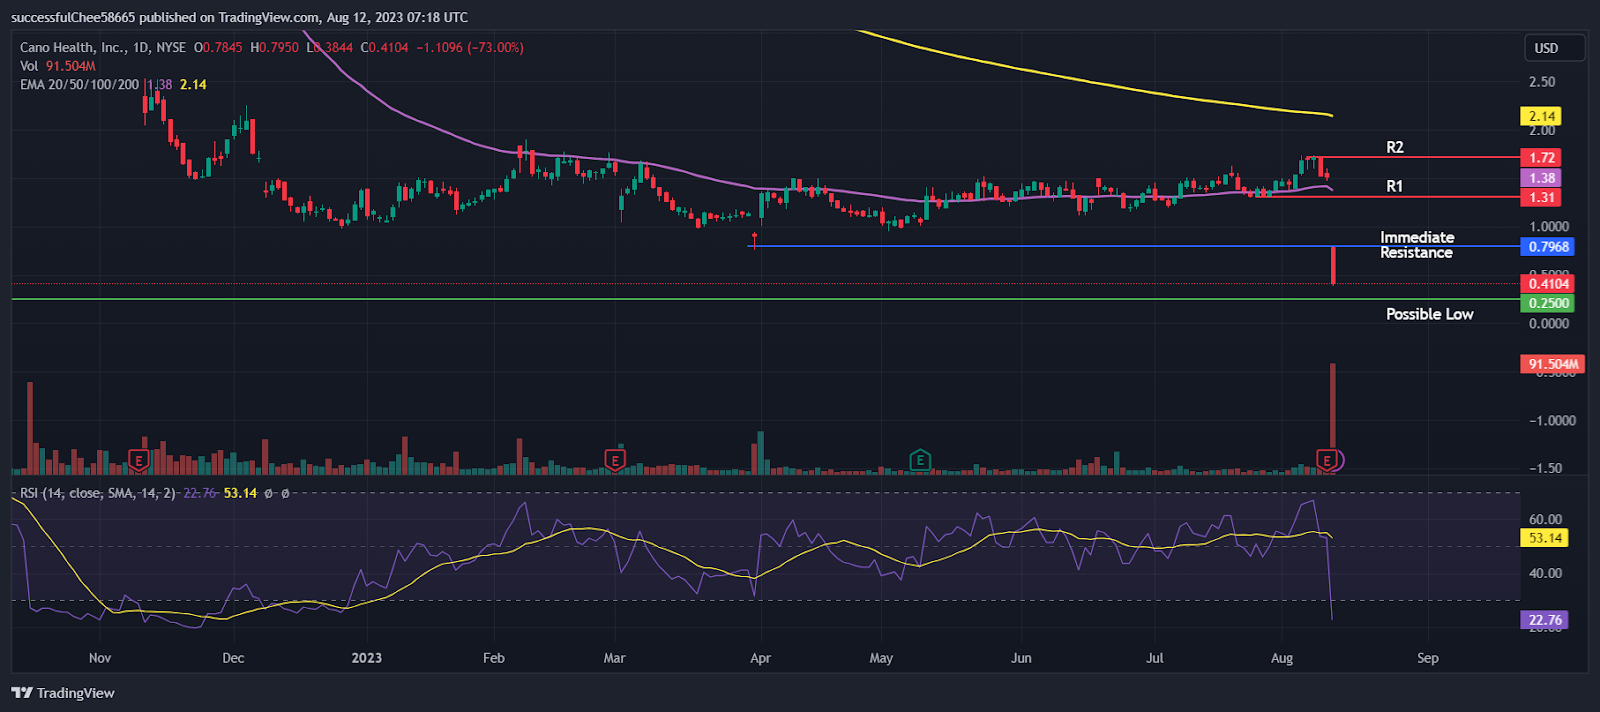Screen dimensions: 1600x712
Task: Click the Dec label on time axis
Action: [233, 658]
